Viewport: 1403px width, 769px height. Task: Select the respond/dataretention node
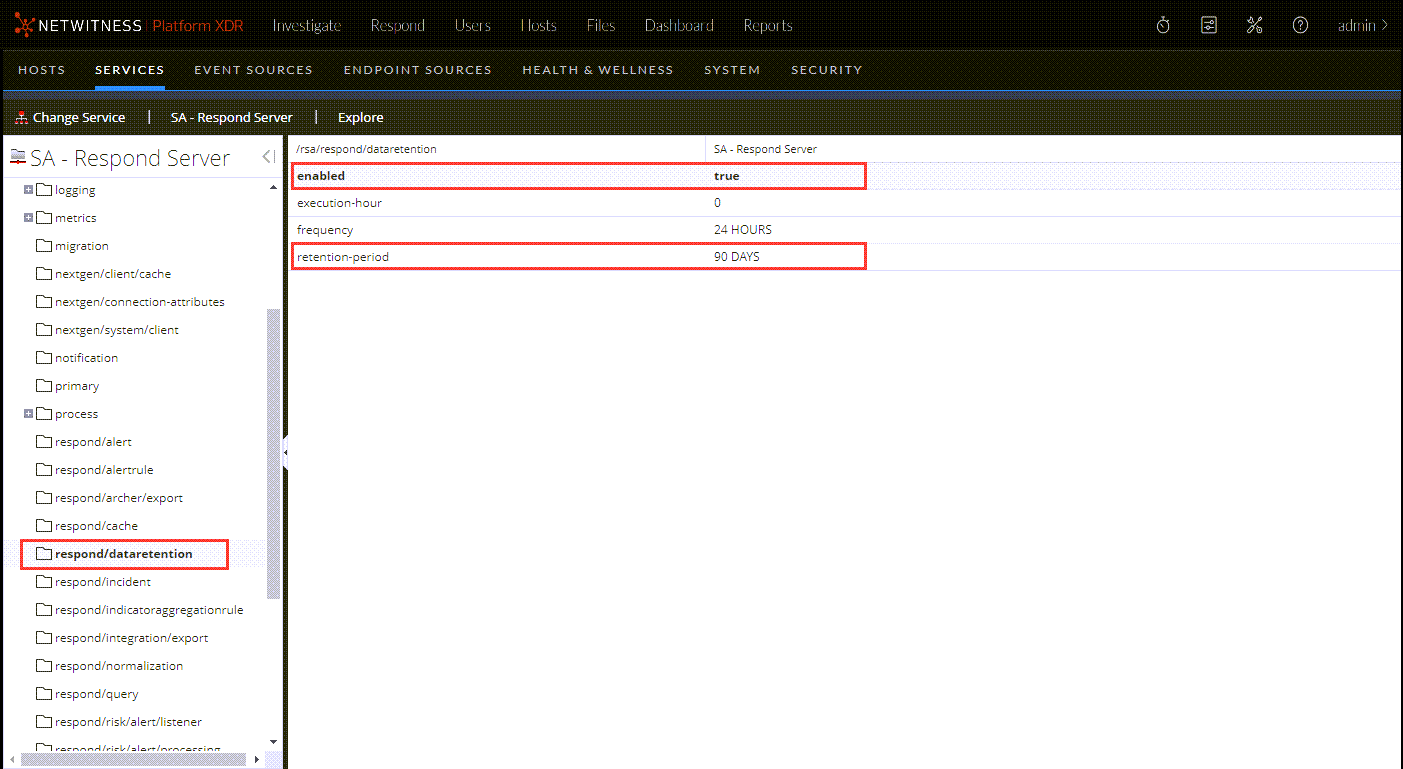(x=124, y=554)
